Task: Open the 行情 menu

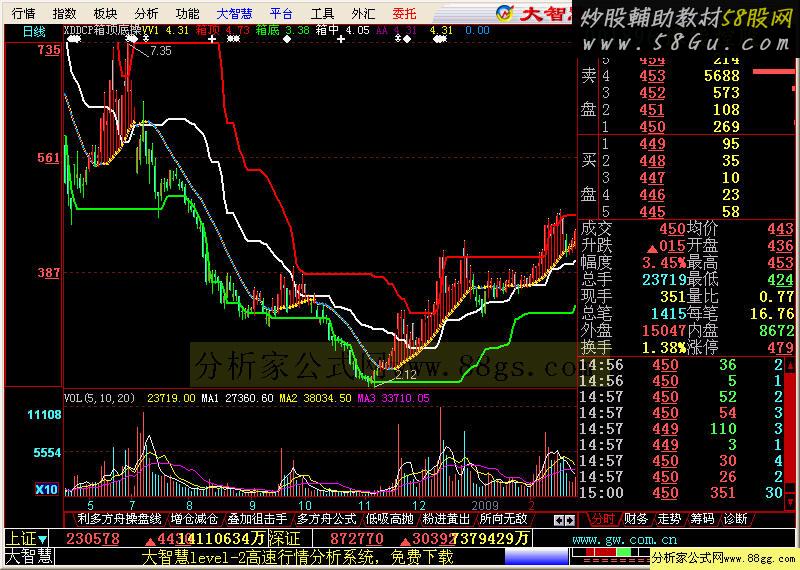Action: 23,13
